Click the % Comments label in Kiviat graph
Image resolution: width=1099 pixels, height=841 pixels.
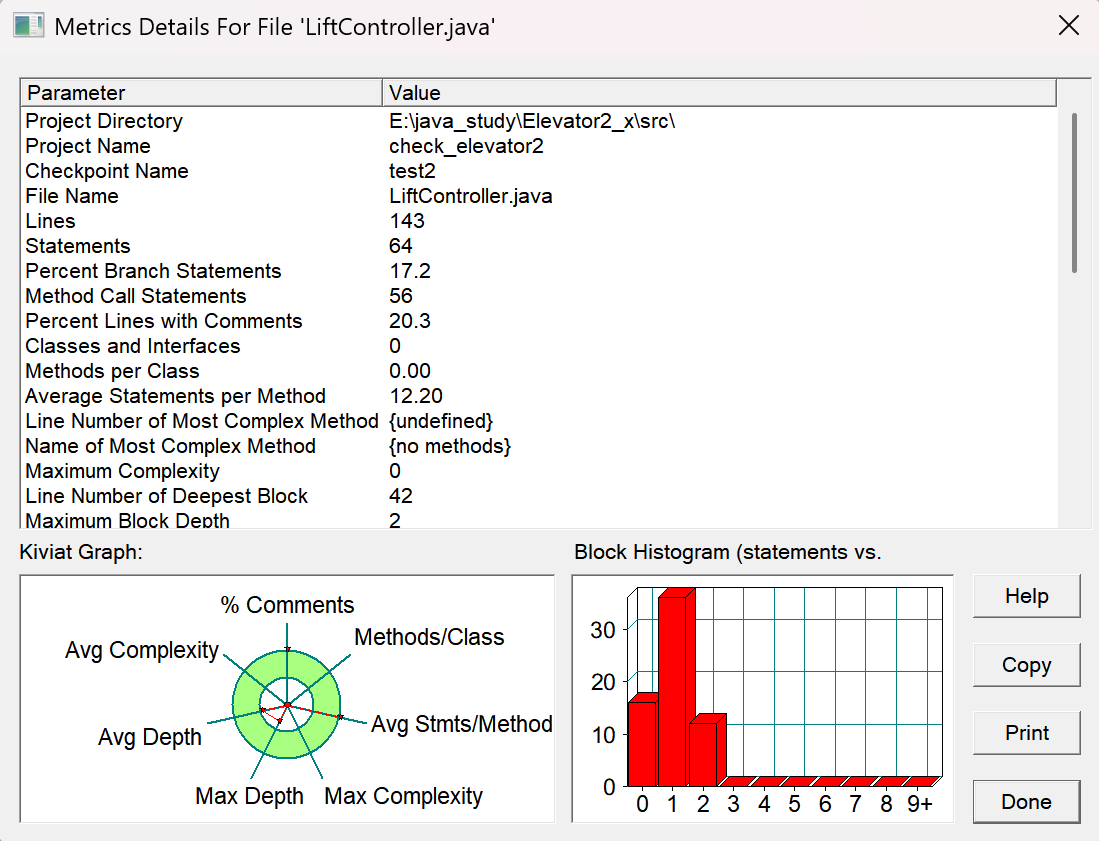287,605
